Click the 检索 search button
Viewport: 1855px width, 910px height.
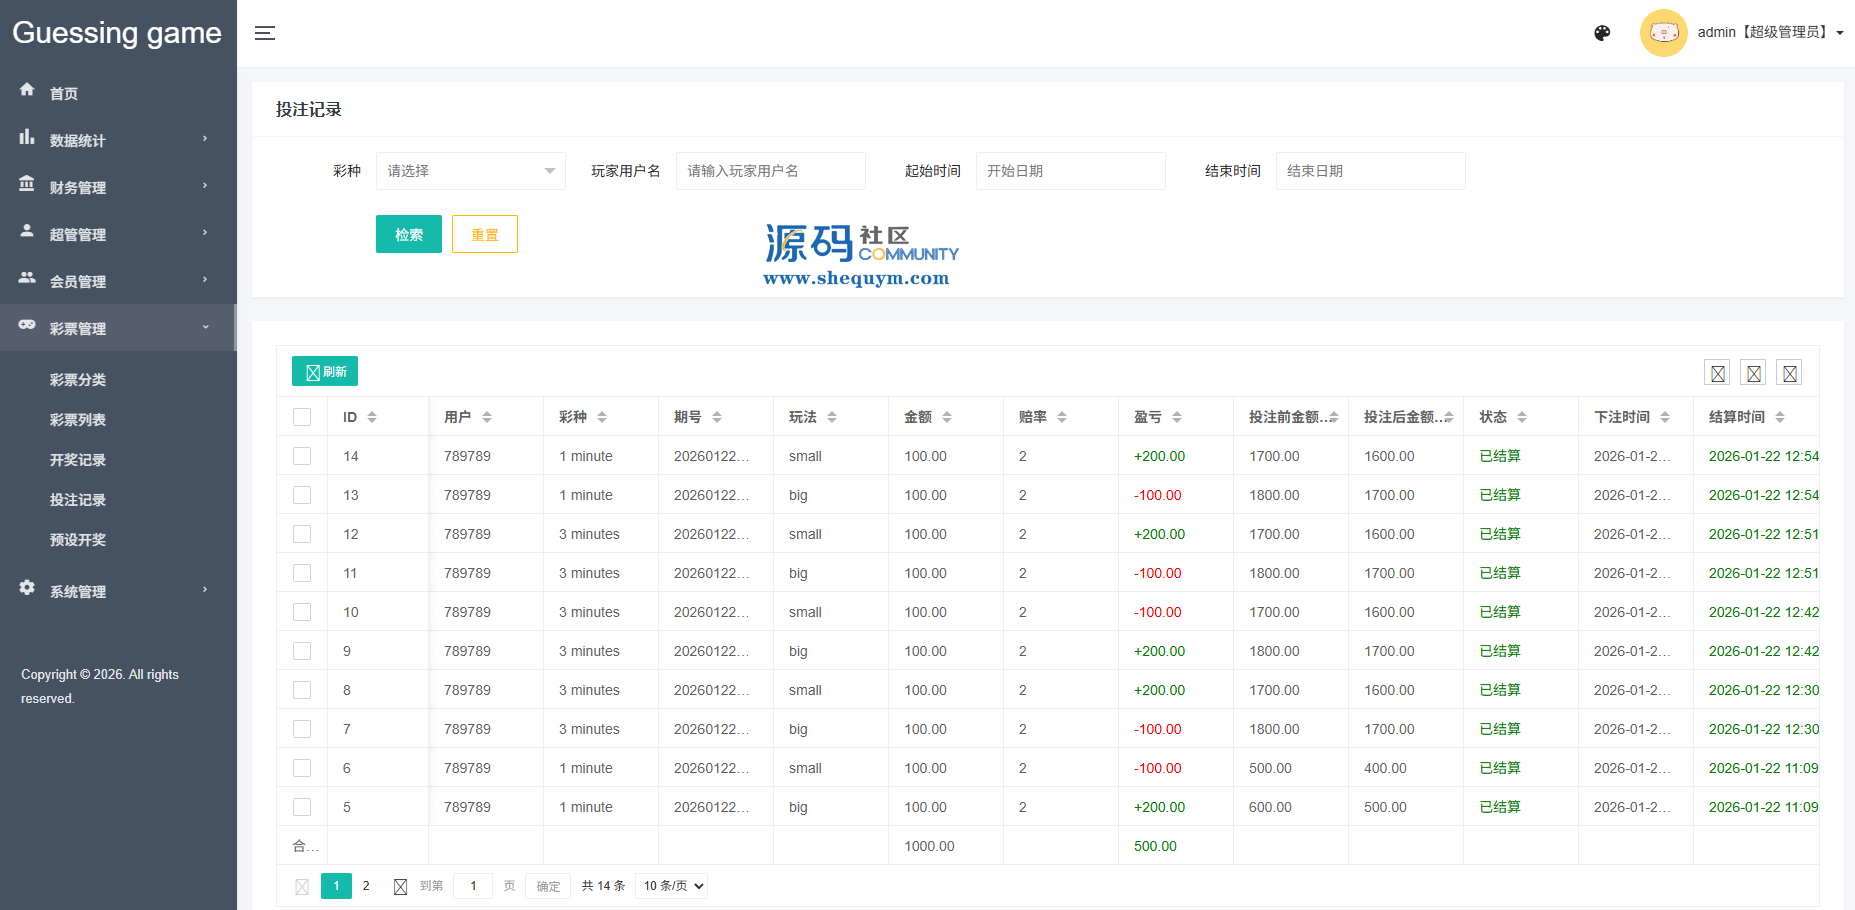click(408, 235)
